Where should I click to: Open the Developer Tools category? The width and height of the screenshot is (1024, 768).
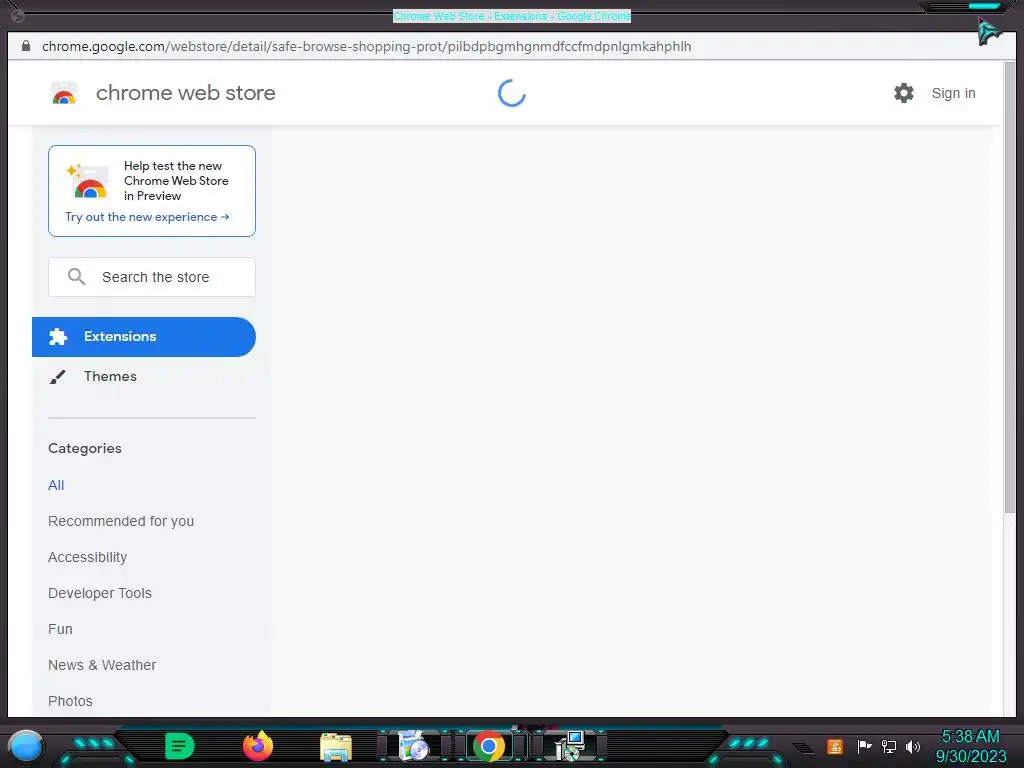tap(100, 593)
